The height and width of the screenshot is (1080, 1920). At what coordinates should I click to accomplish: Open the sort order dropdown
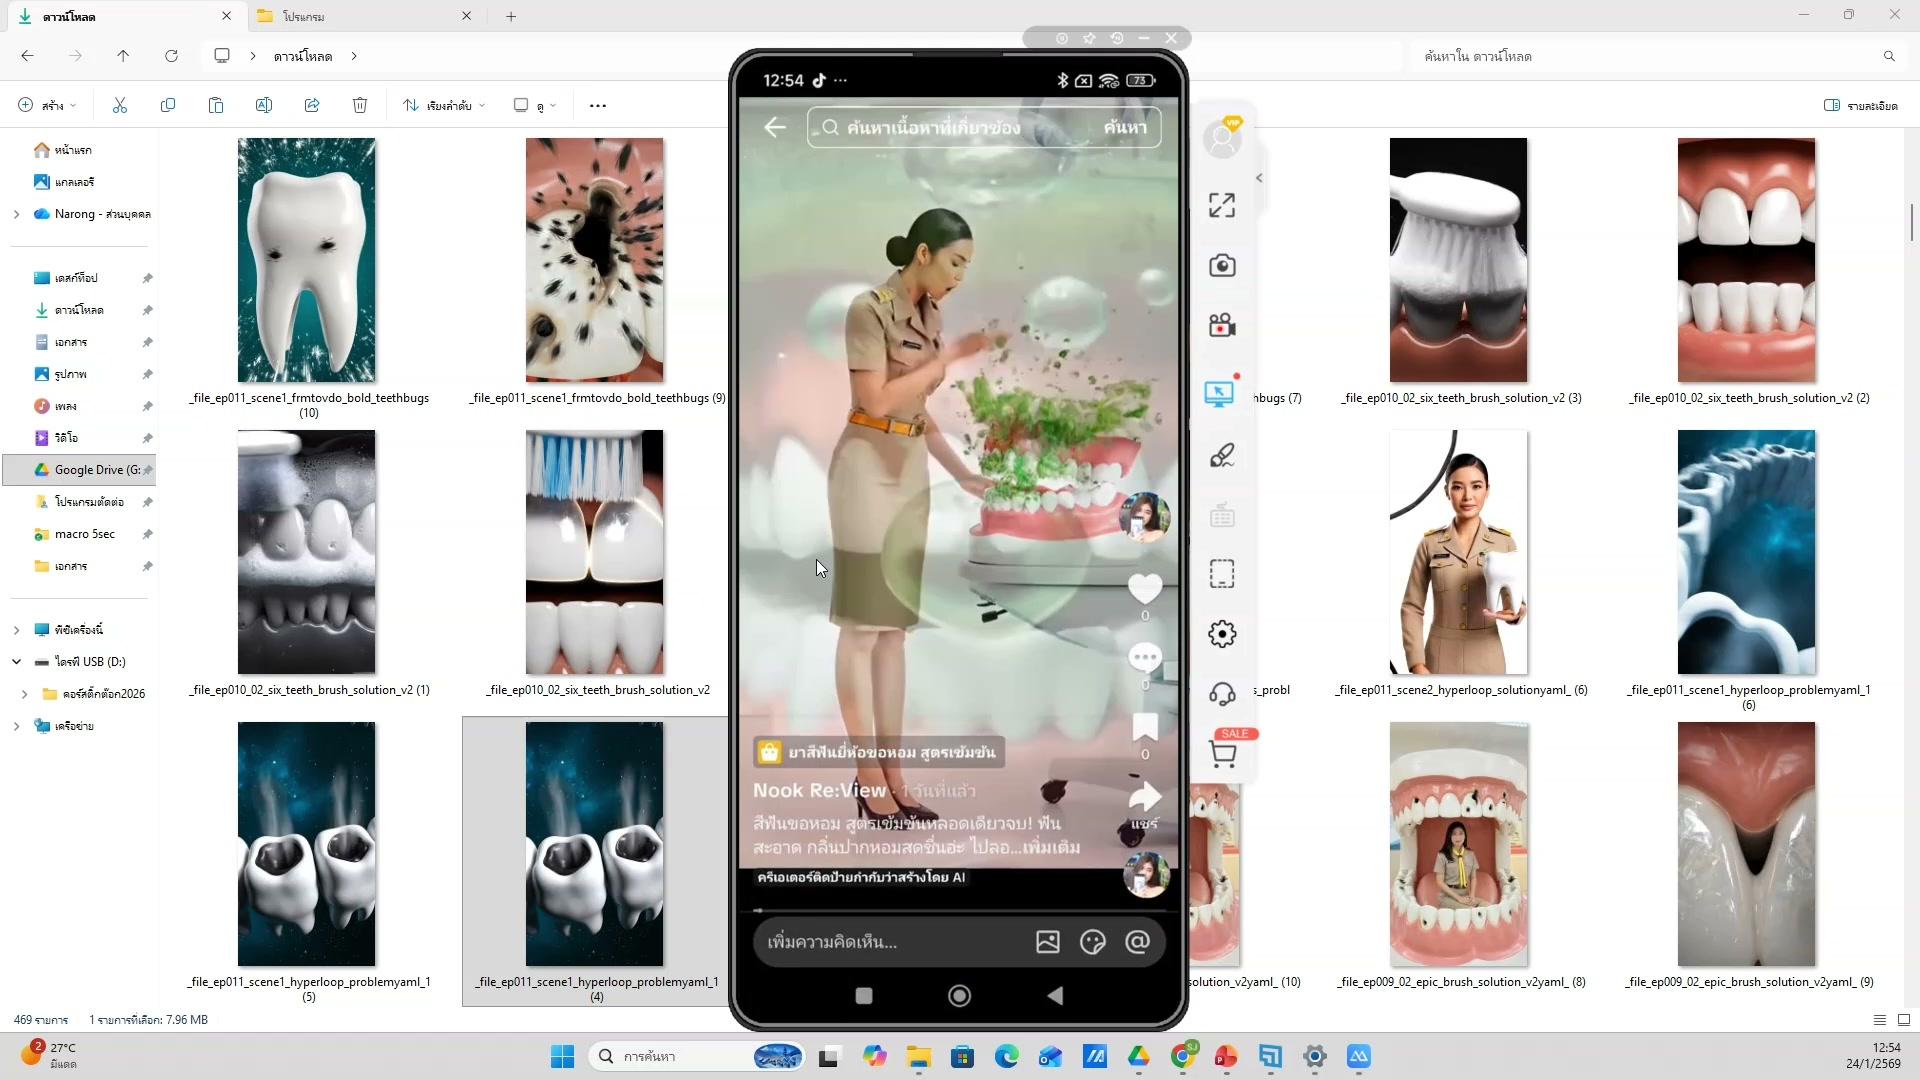[x=444, y=105]
